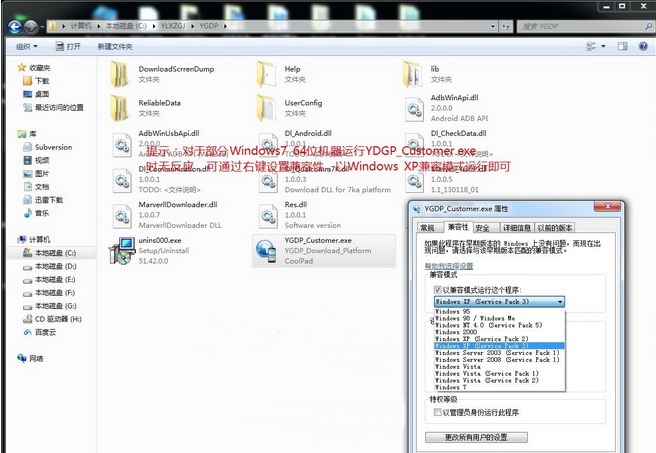Click the 音乐 library icon
656x453 pixels.
pyautogui.click(x=28, y=213)
